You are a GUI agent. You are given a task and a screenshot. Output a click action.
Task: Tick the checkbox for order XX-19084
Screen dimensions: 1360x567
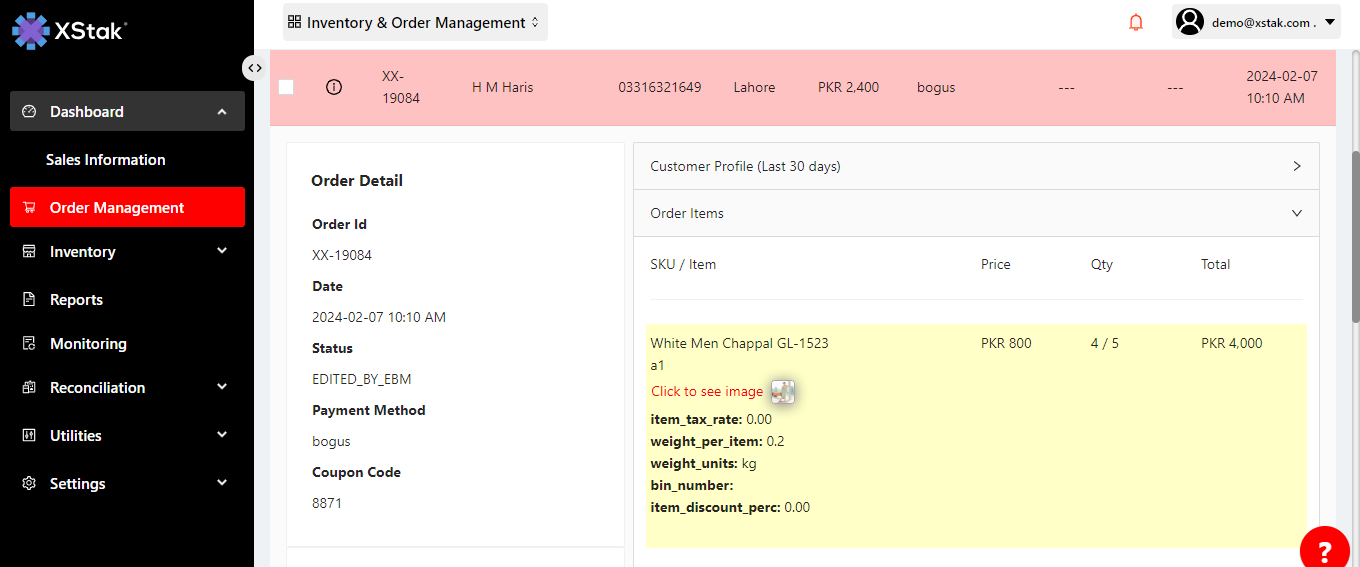(286, 87)
